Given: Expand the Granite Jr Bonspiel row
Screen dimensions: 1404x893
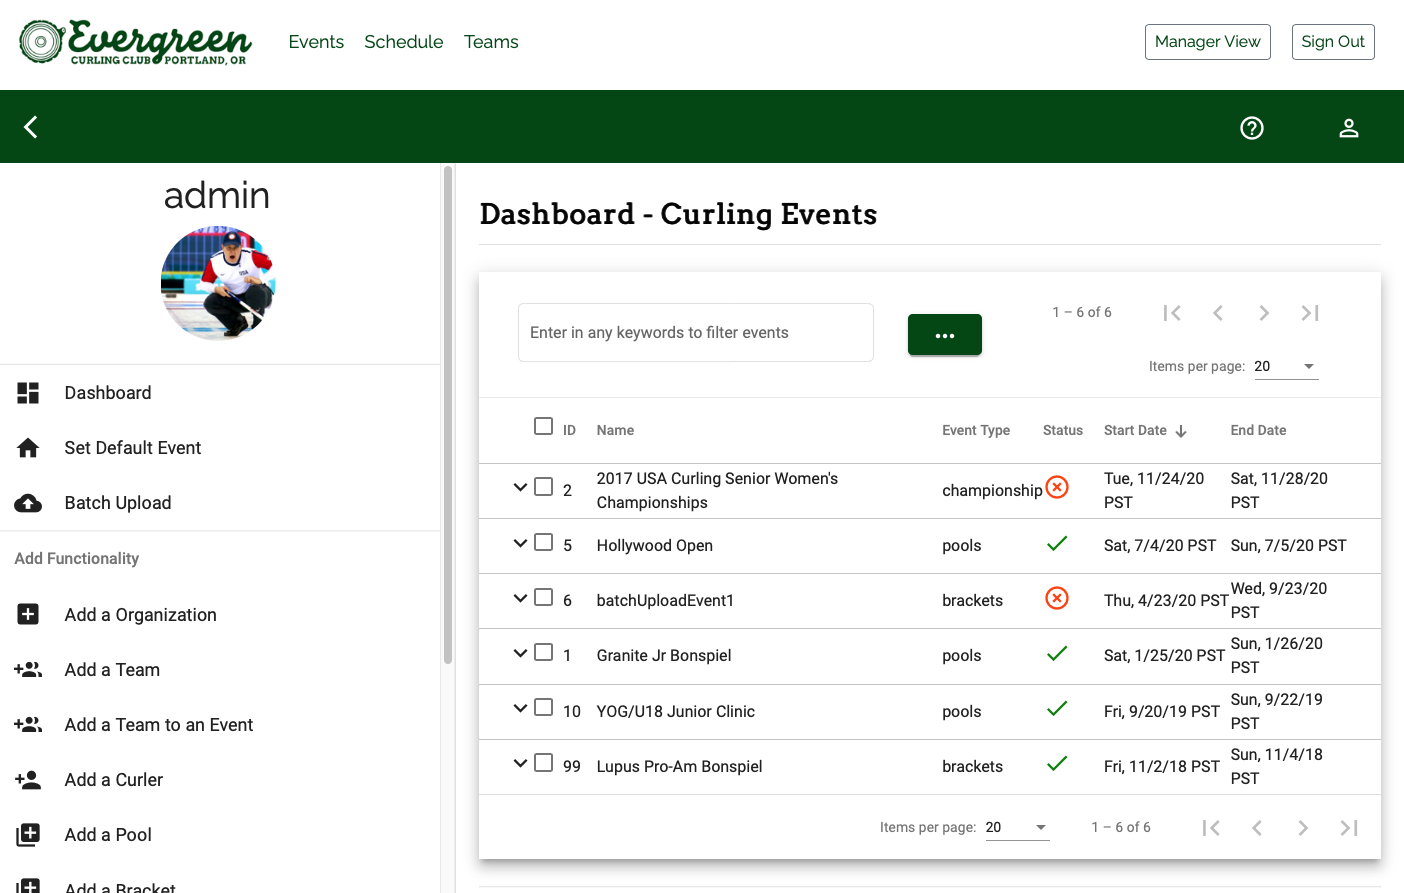Looking at the screenshot, I should (x=519, y=652).
